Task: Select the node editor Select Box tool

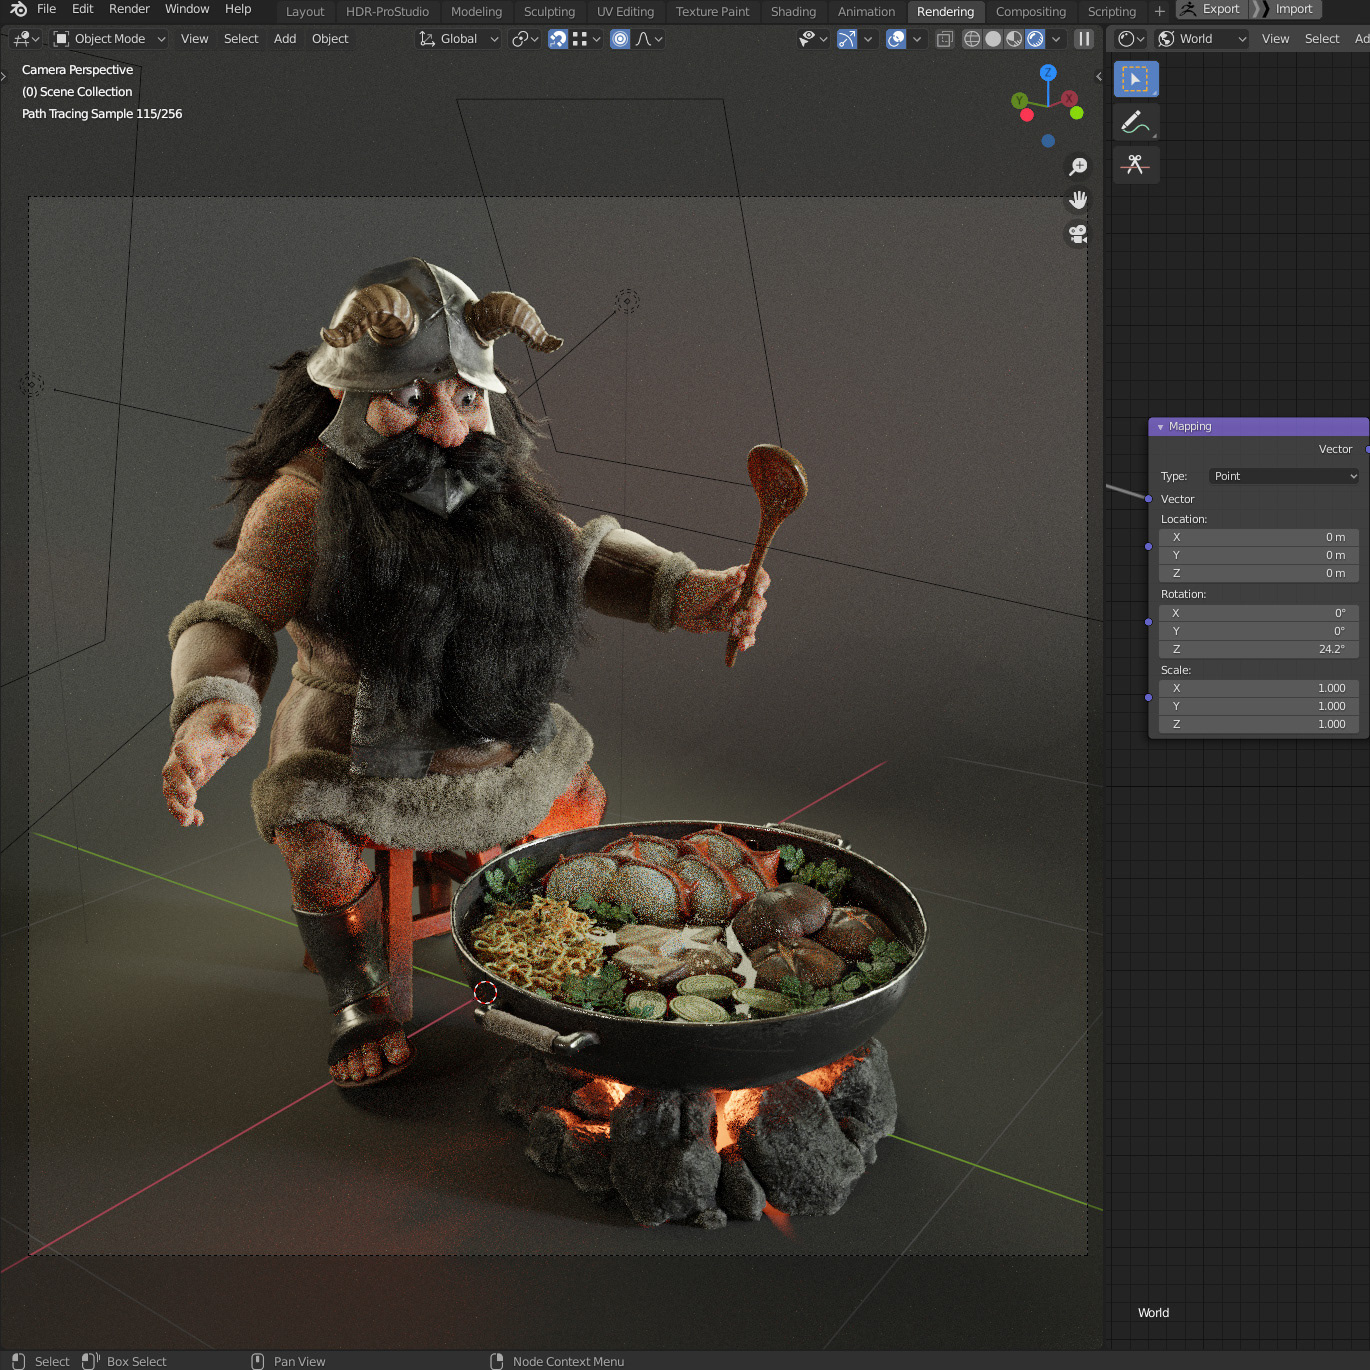Action: pos(1136,79)
